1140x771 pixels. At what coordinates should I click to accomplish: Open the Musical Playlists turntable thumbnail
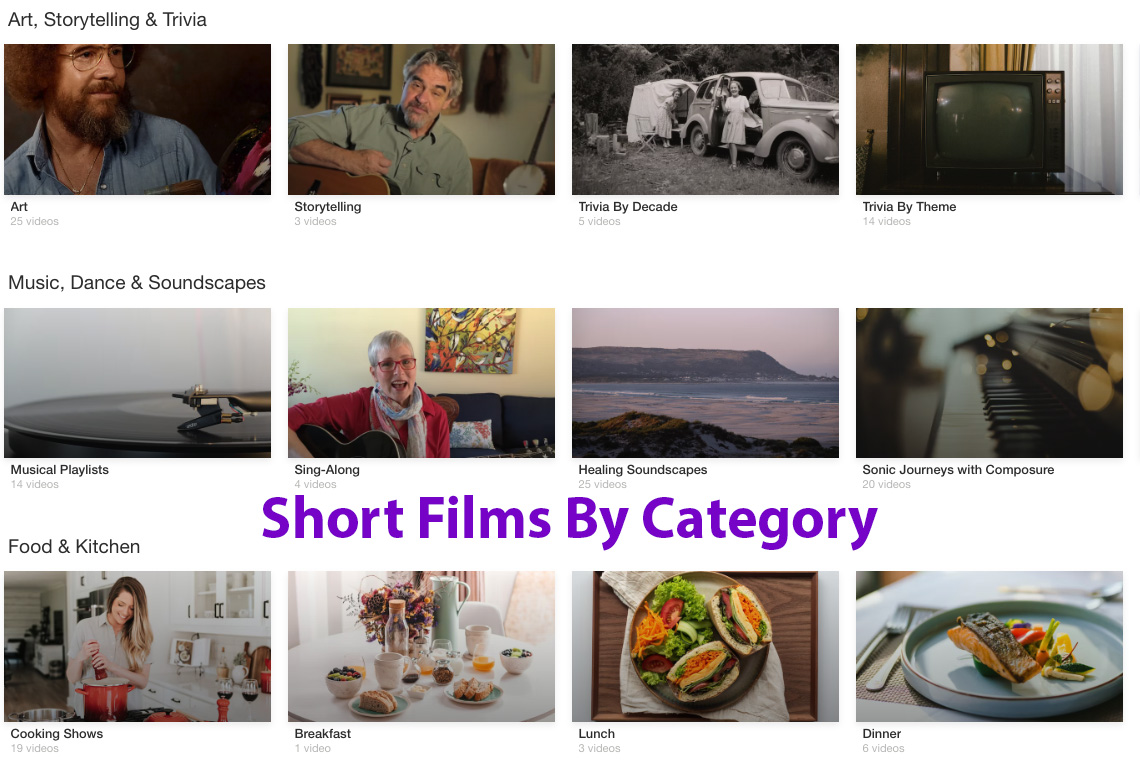tap(137, 383)
